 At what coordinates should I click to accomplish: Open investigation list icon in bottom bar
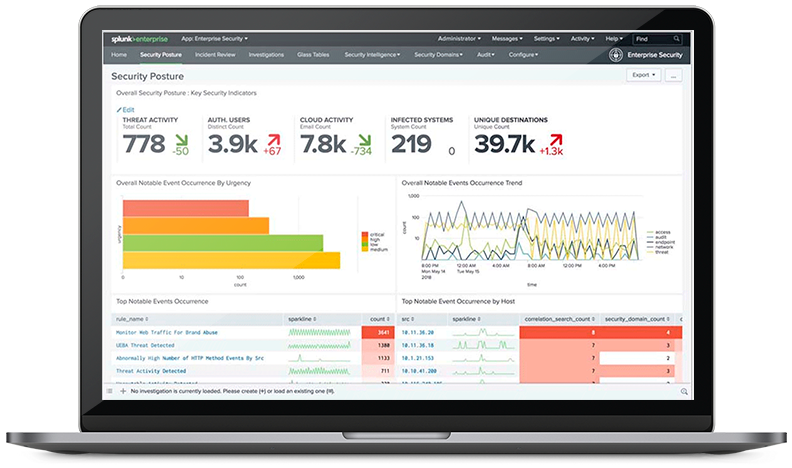[x=110, y=391]
